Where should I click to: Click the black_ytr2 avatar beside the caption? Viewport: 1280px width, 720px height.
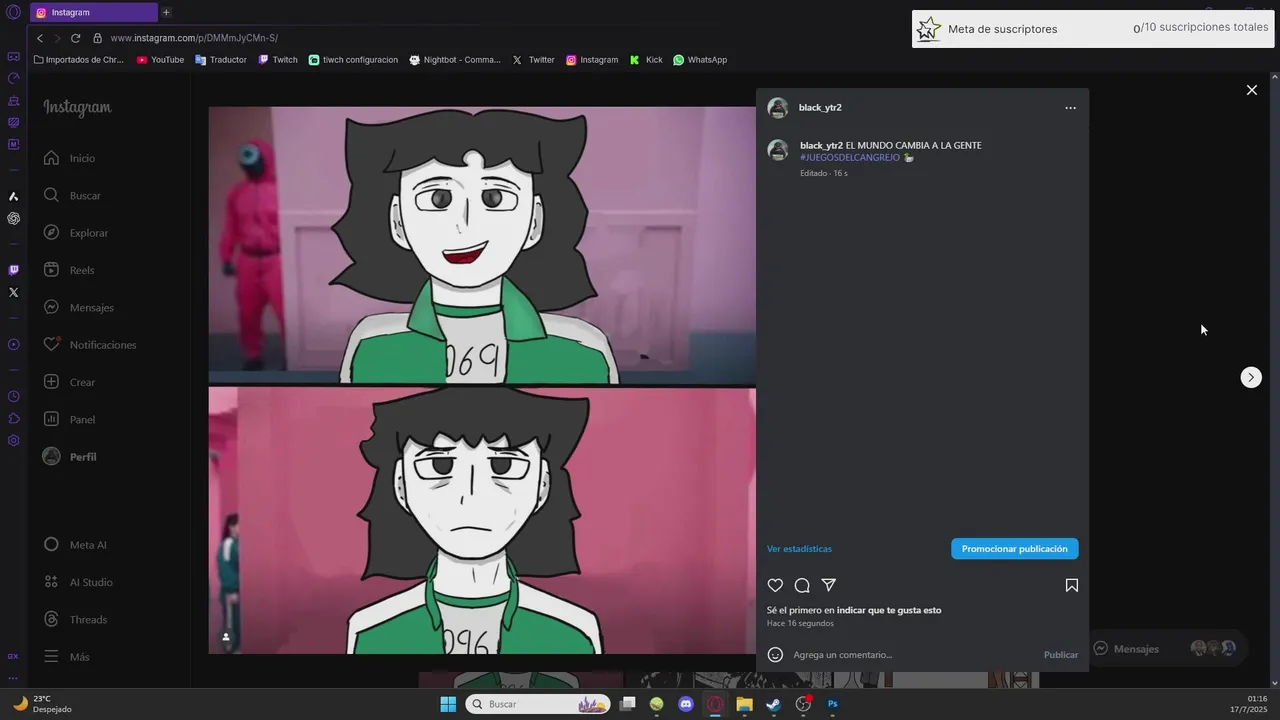click(778, 150)
